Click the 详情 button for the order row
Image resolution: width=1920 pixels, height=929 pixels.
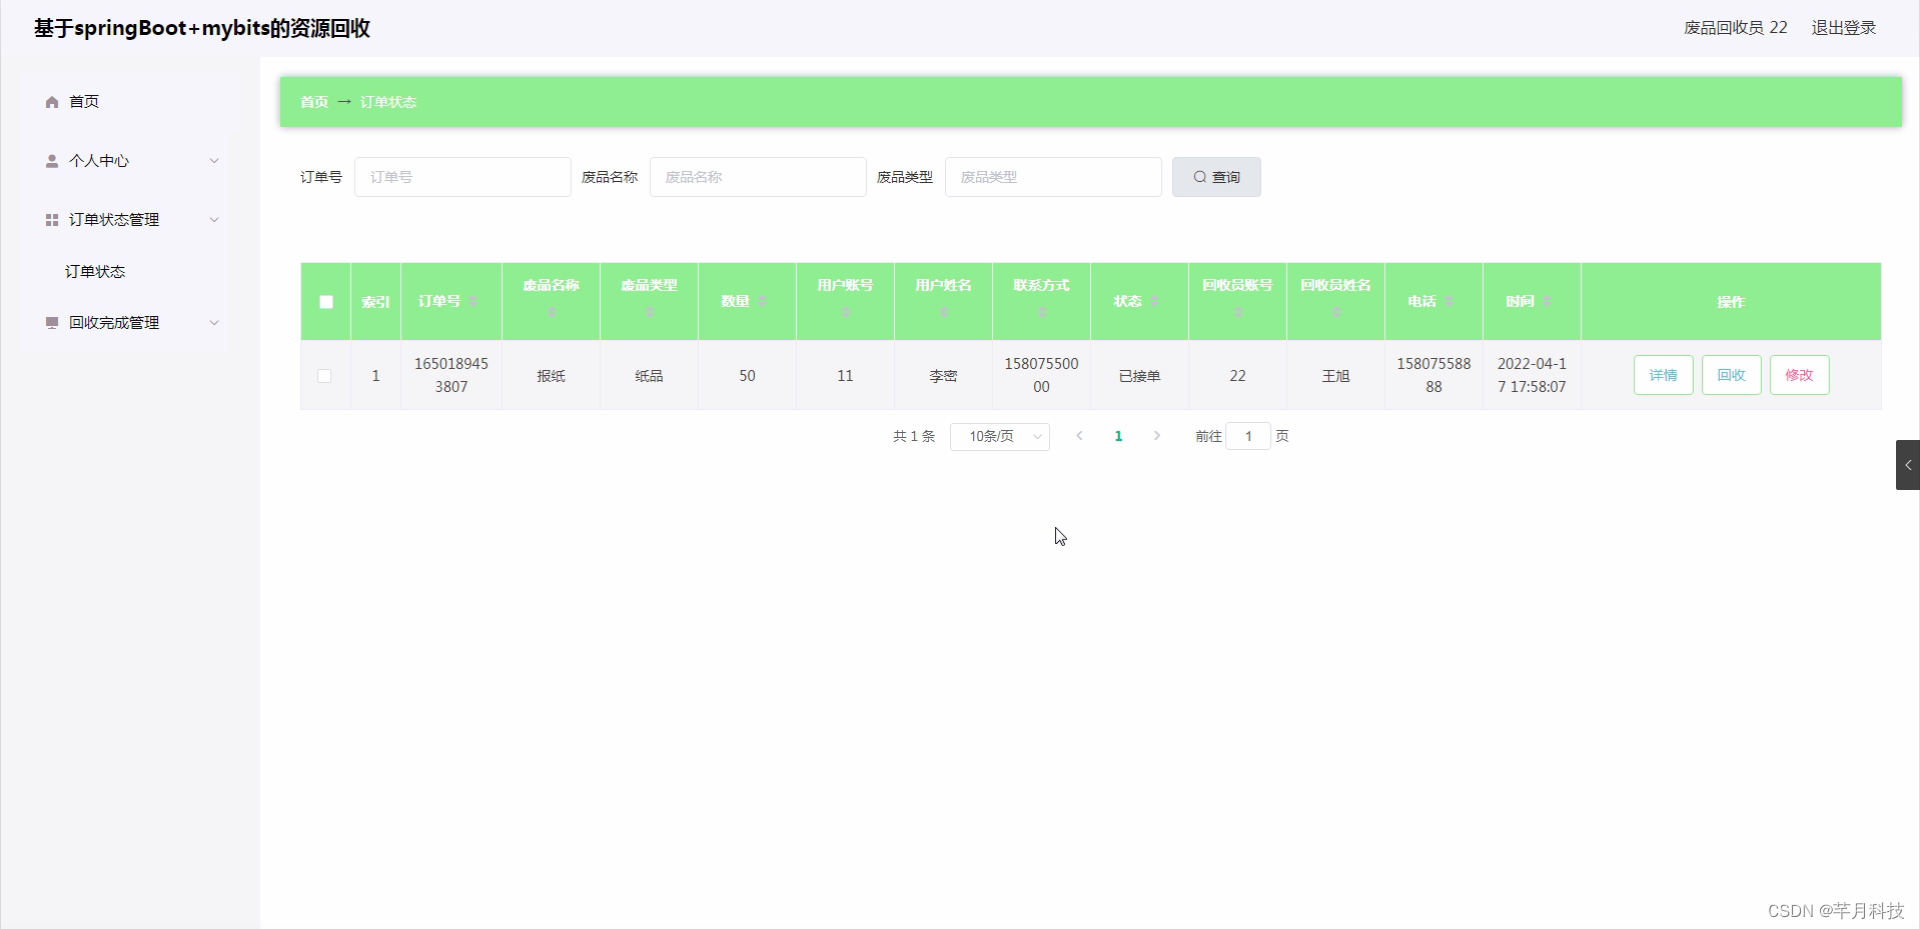tap(1663, 375)
